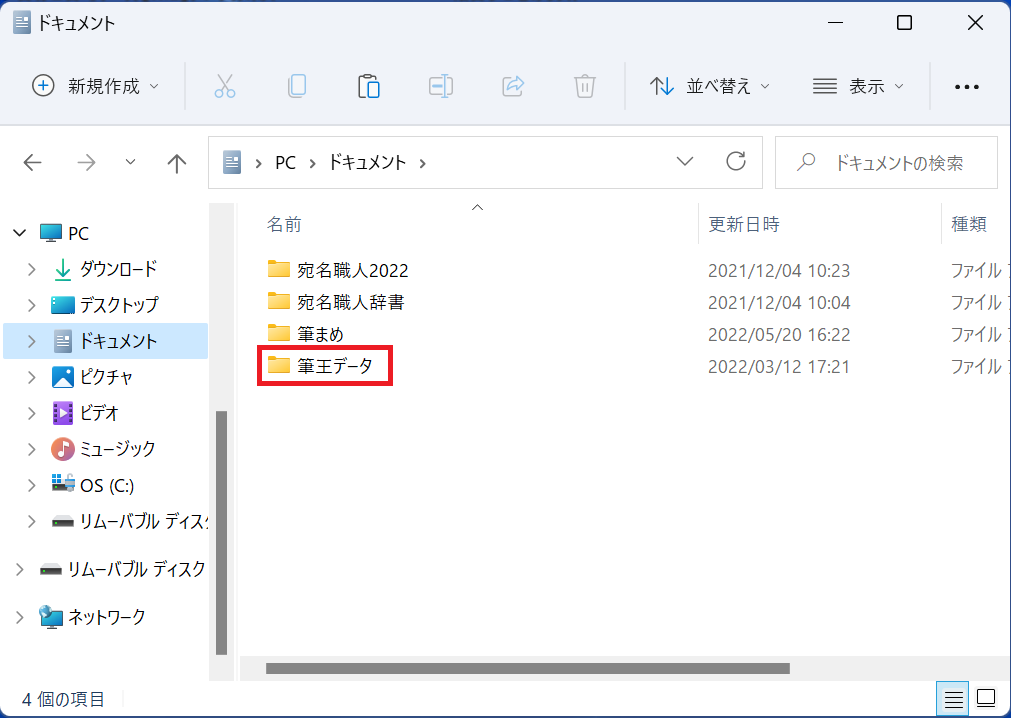The height and width of the screenshot is (718, 1011).
Task: Click date 2022/05/20 16:22
Action: click(779, 335)
